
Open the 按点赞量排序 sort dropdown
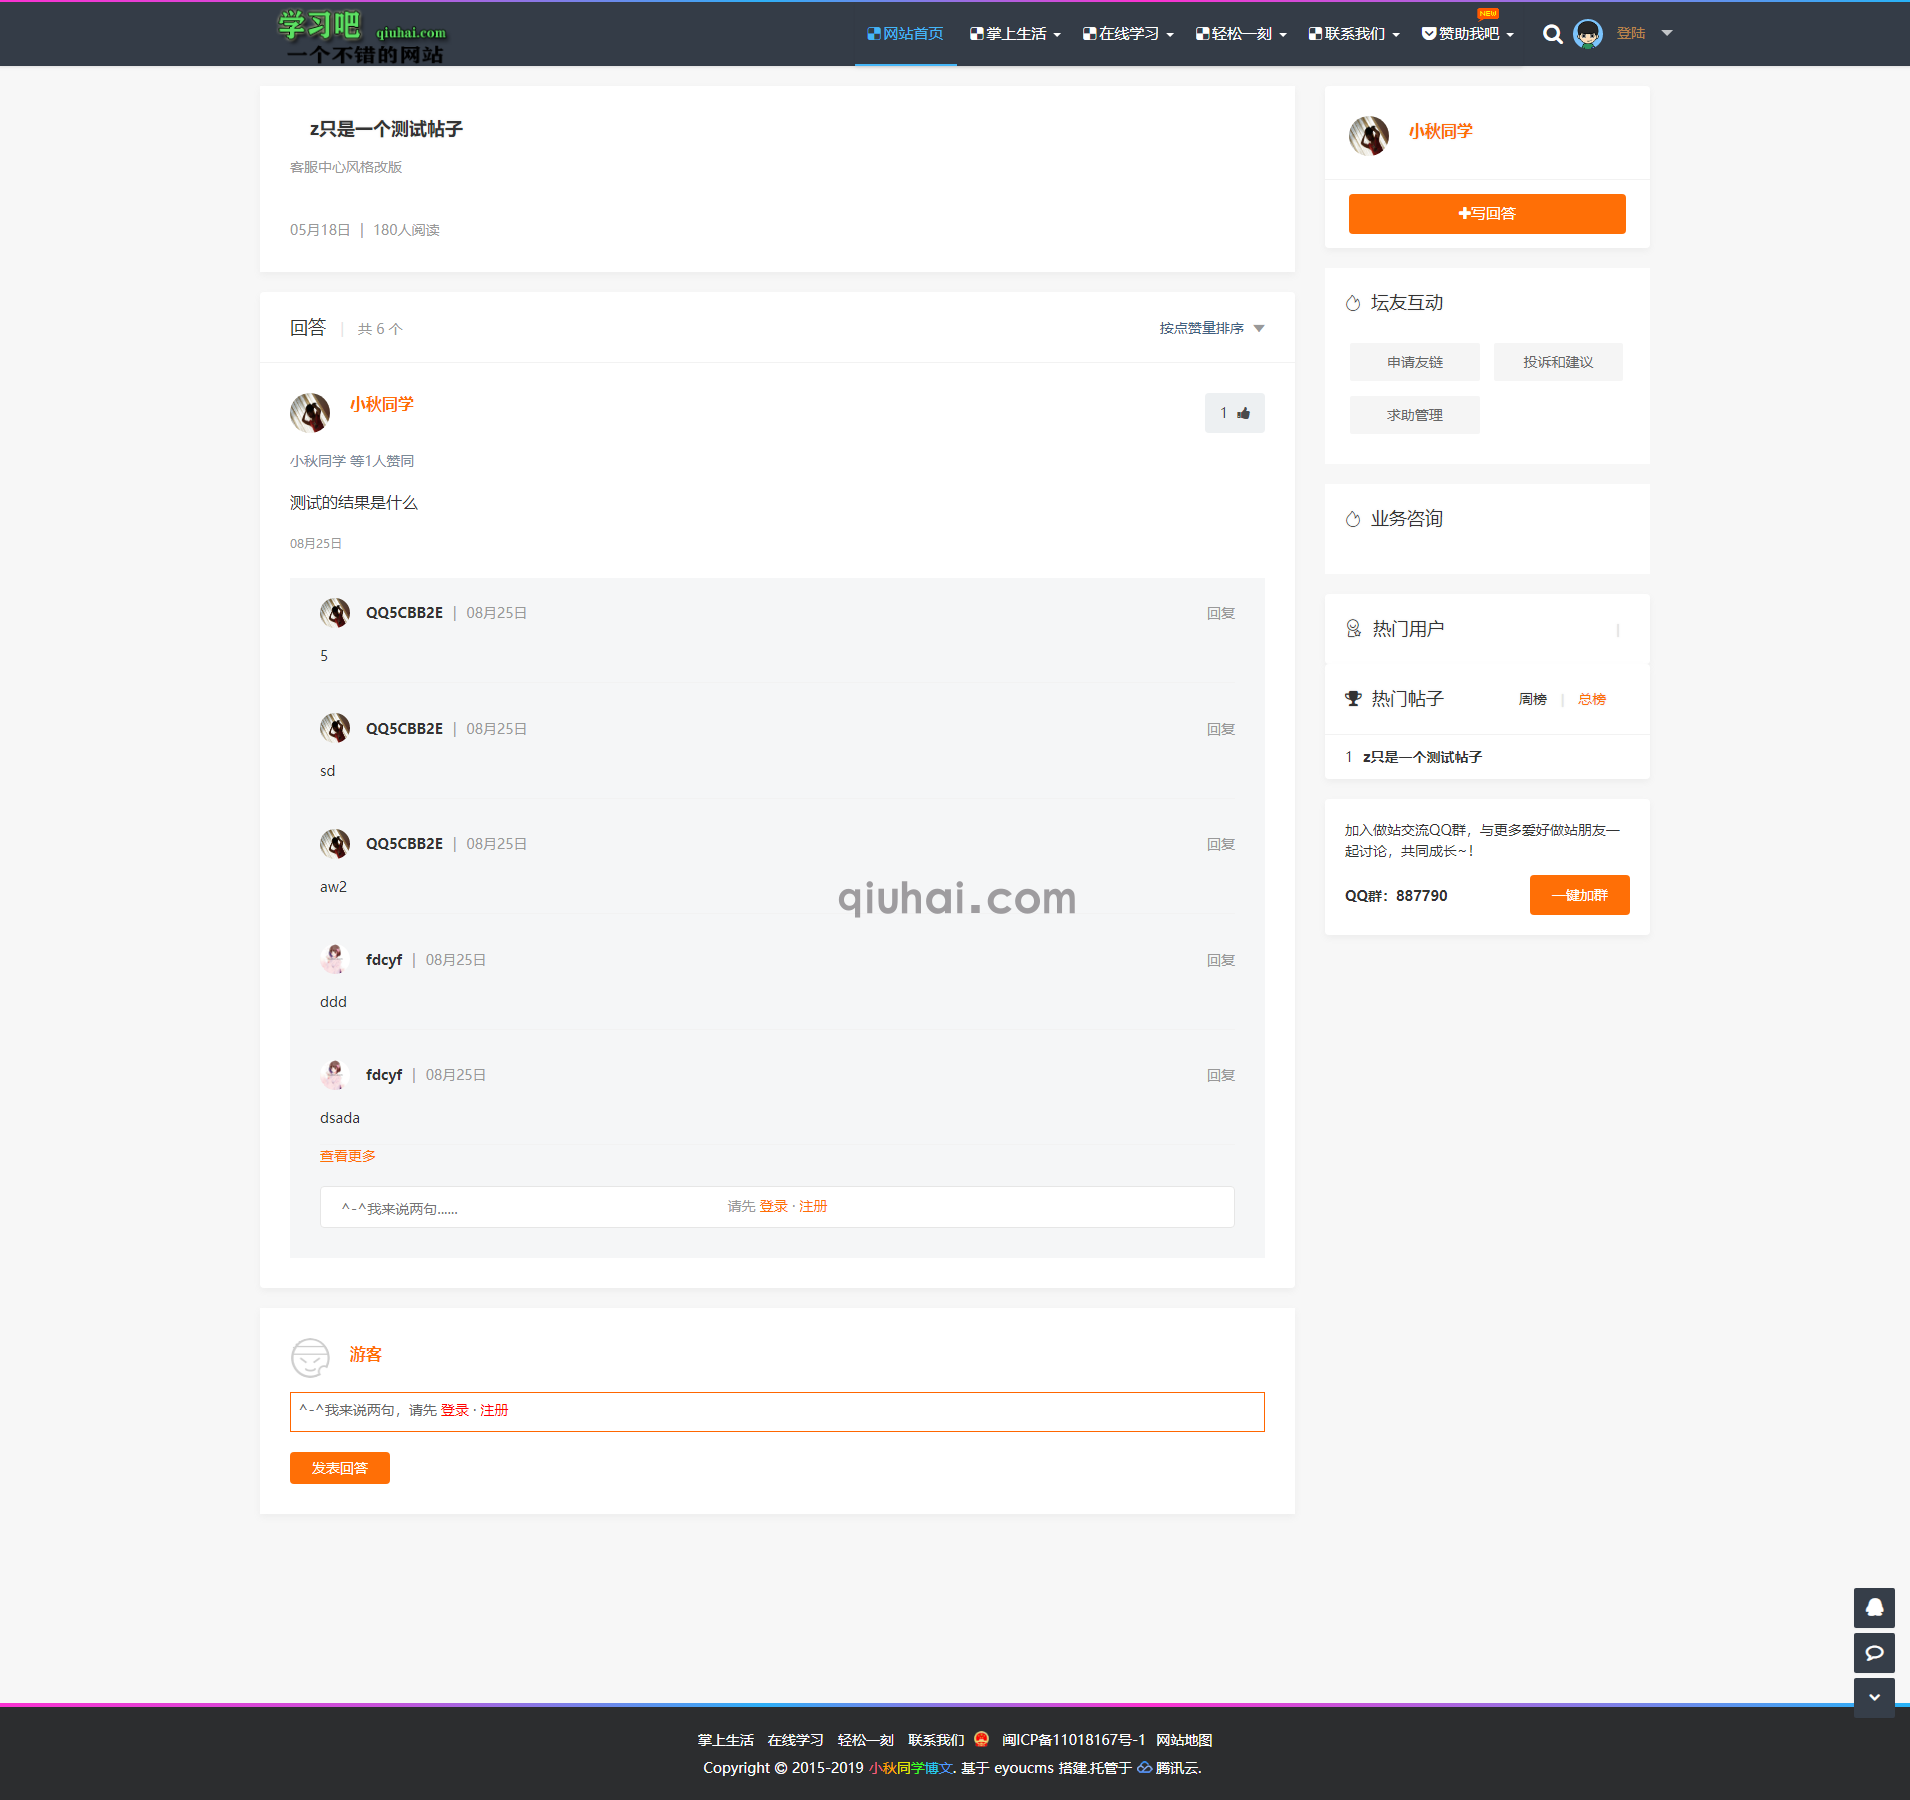coord(1211,328)
